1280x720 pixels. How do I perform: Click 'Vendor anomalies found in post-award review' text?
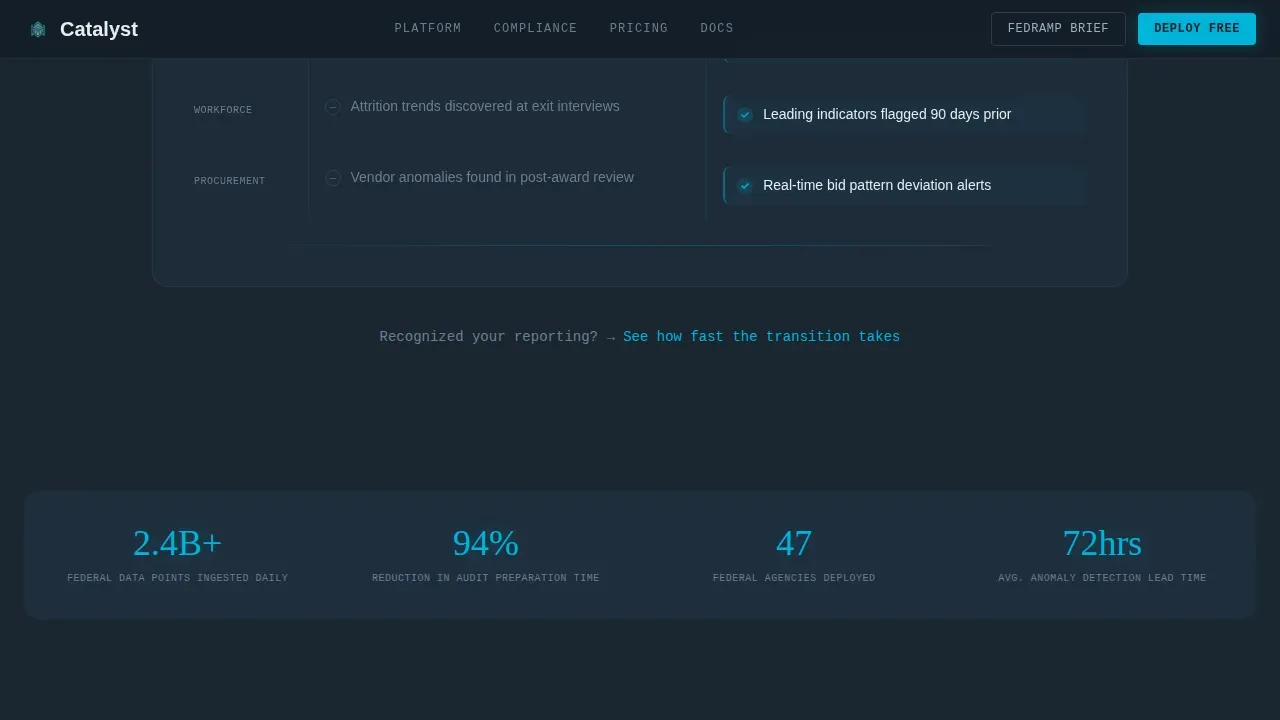pos(492,177)
